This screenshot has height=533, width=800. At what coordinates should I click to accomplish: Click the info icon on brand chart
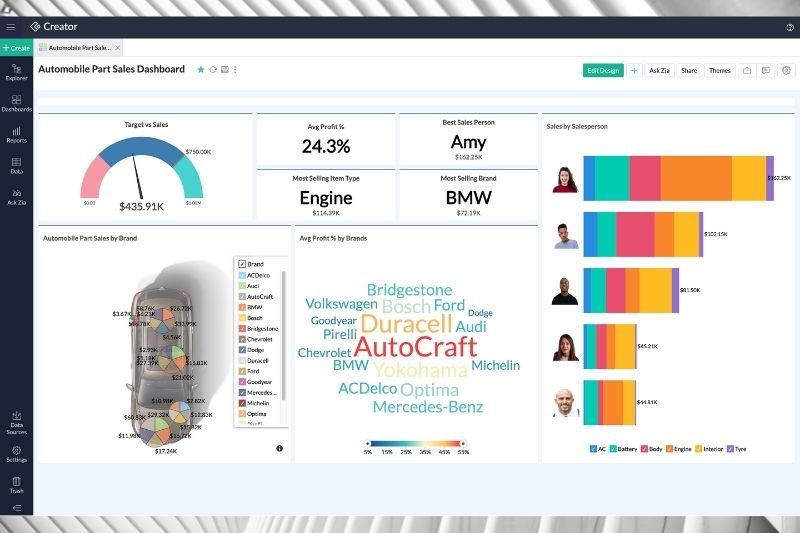[x=280, y=448]
